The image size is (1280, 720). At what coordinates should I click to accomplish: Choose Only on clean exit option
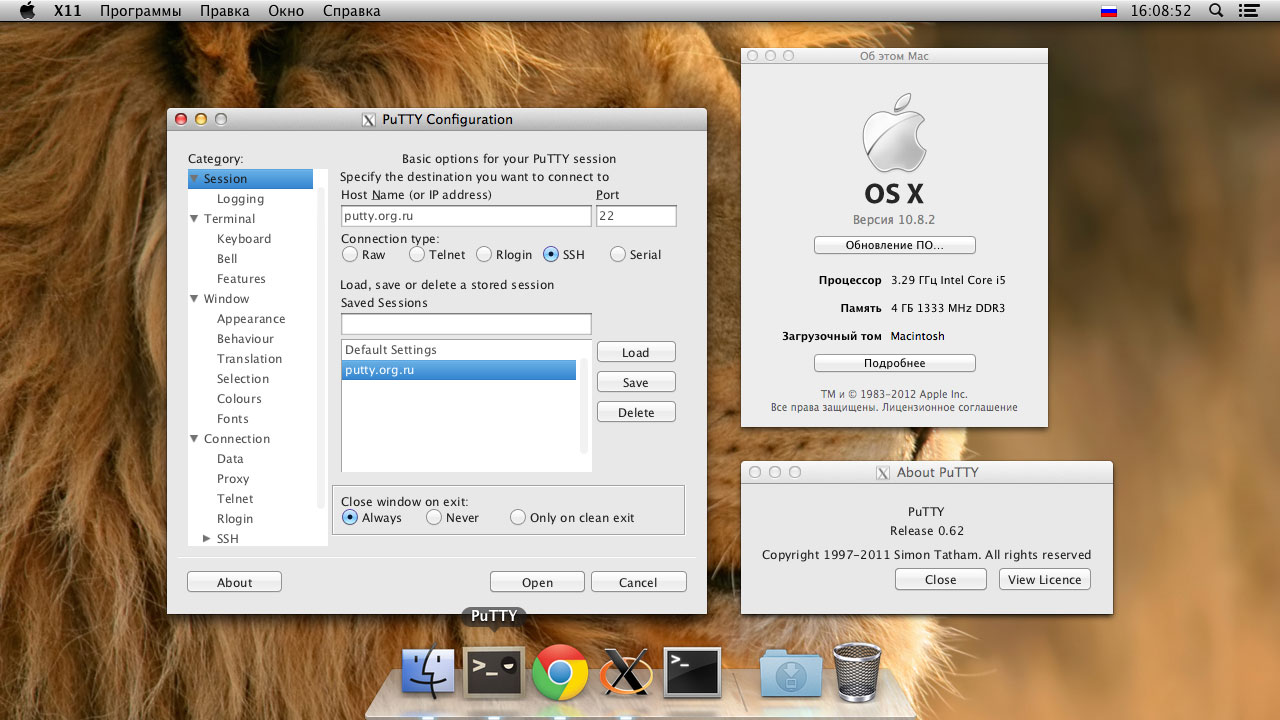click(x=518, y=517)
